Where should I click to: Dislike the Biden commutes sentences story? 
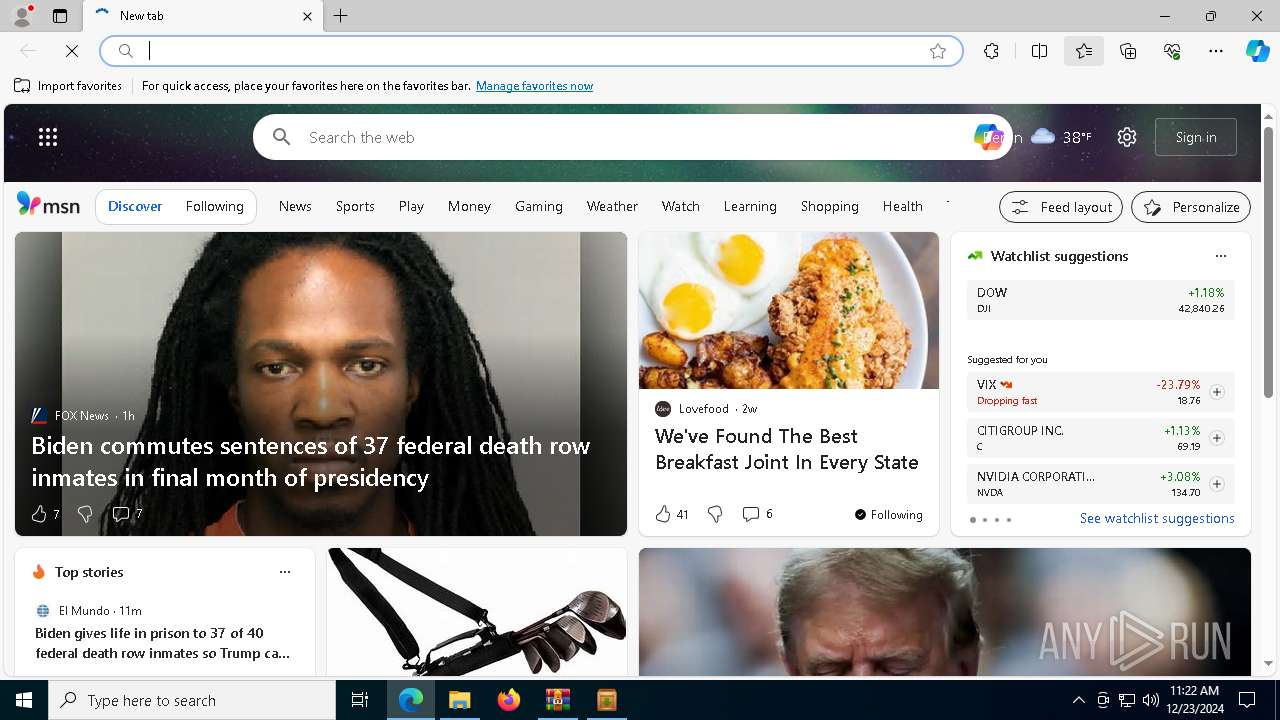[x=85, y=514]
